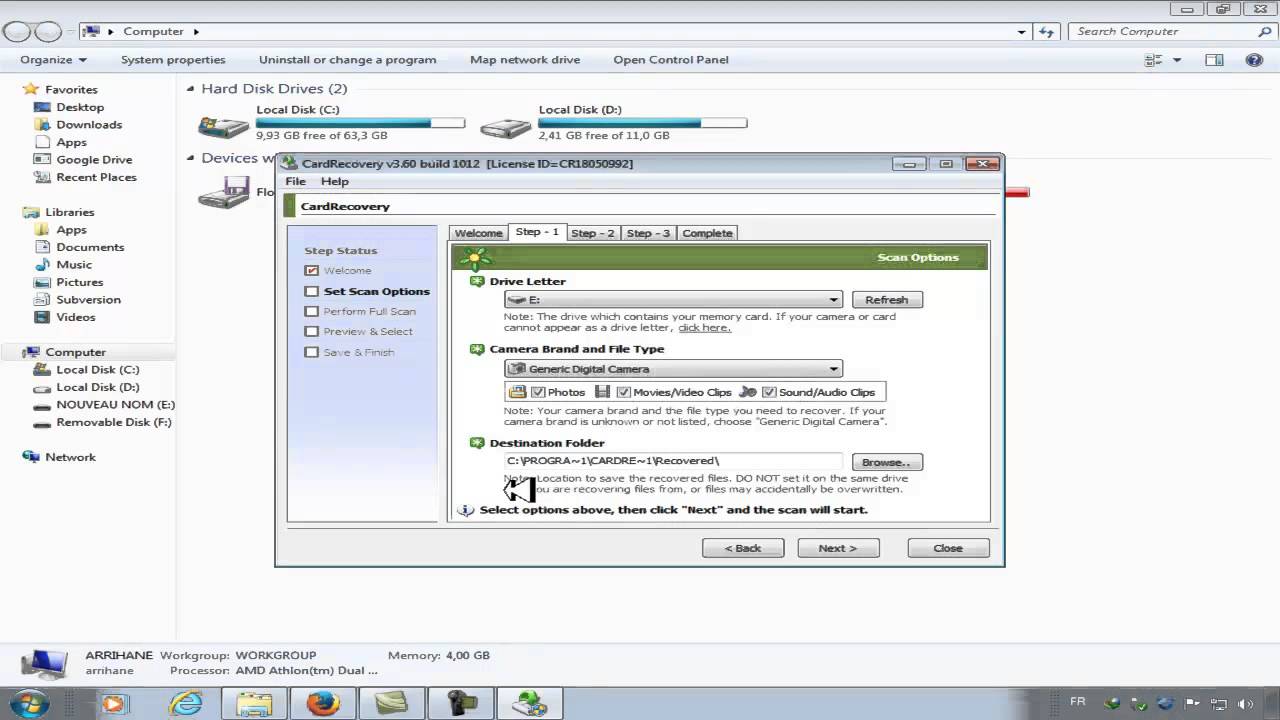The width and height of the screenshot is (1280, 720).
Task: Click the Set Scan Options status checkbox
Action: [x=312, y=292]
